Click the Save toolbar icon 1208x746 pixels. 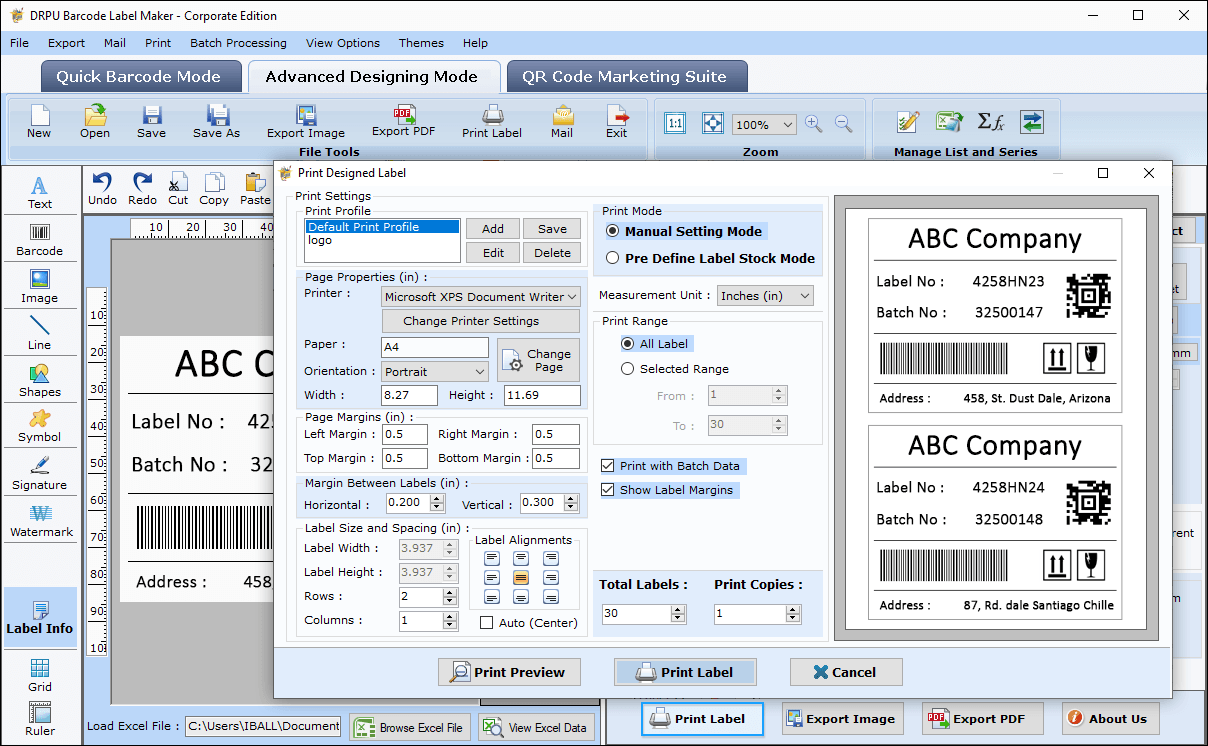point(151,121)
